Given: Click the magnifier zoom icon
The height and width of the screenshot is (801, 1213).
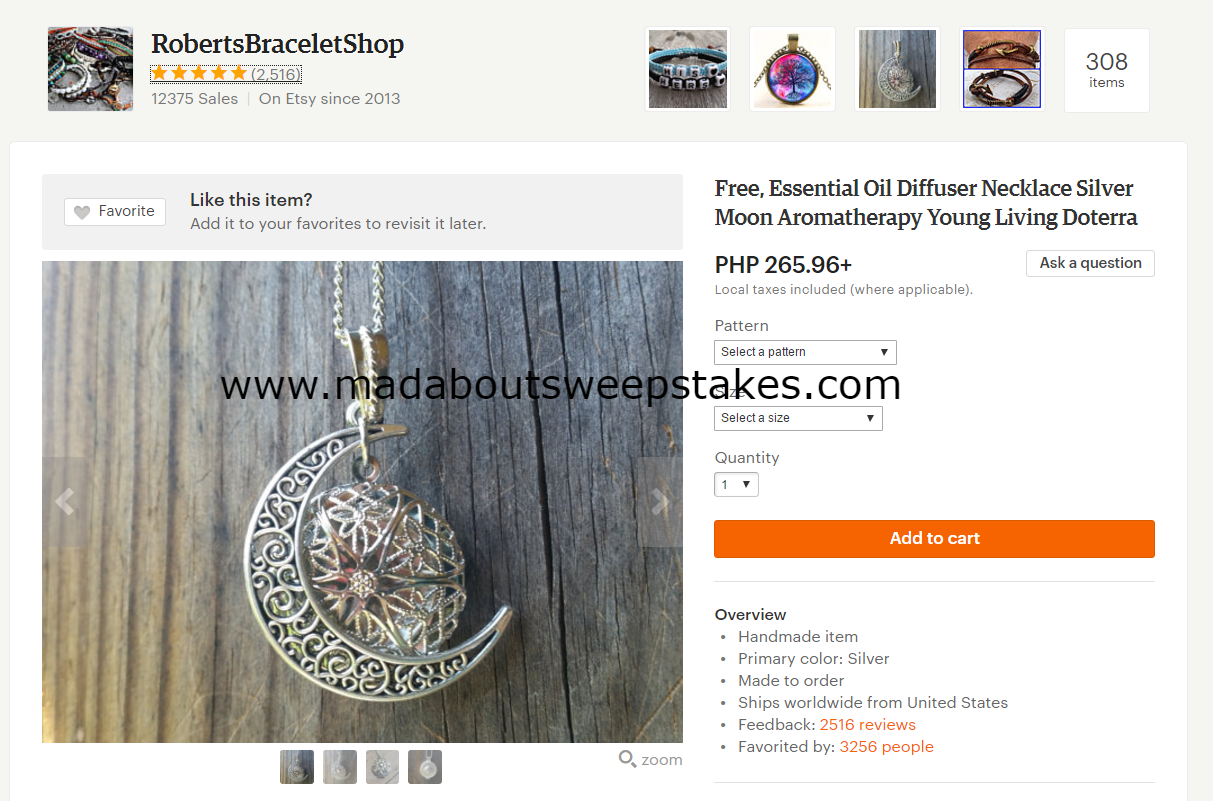Looking at the screenshot, I should point(628,759).
